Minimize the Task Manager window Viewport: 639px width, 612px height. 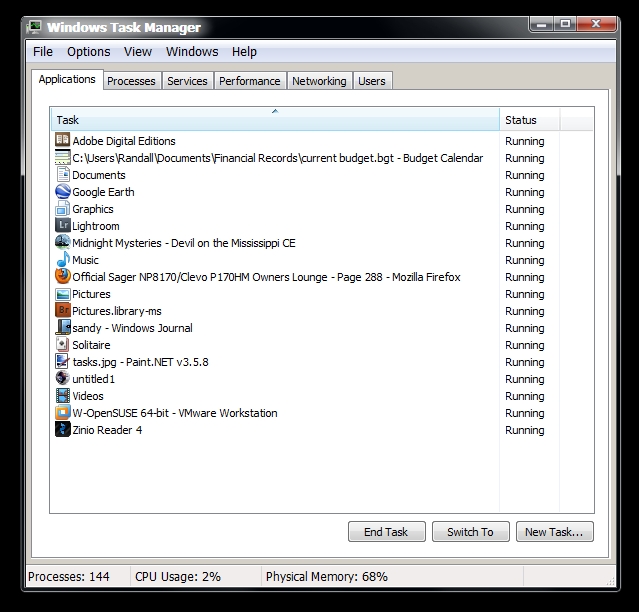tap(541, 24)
